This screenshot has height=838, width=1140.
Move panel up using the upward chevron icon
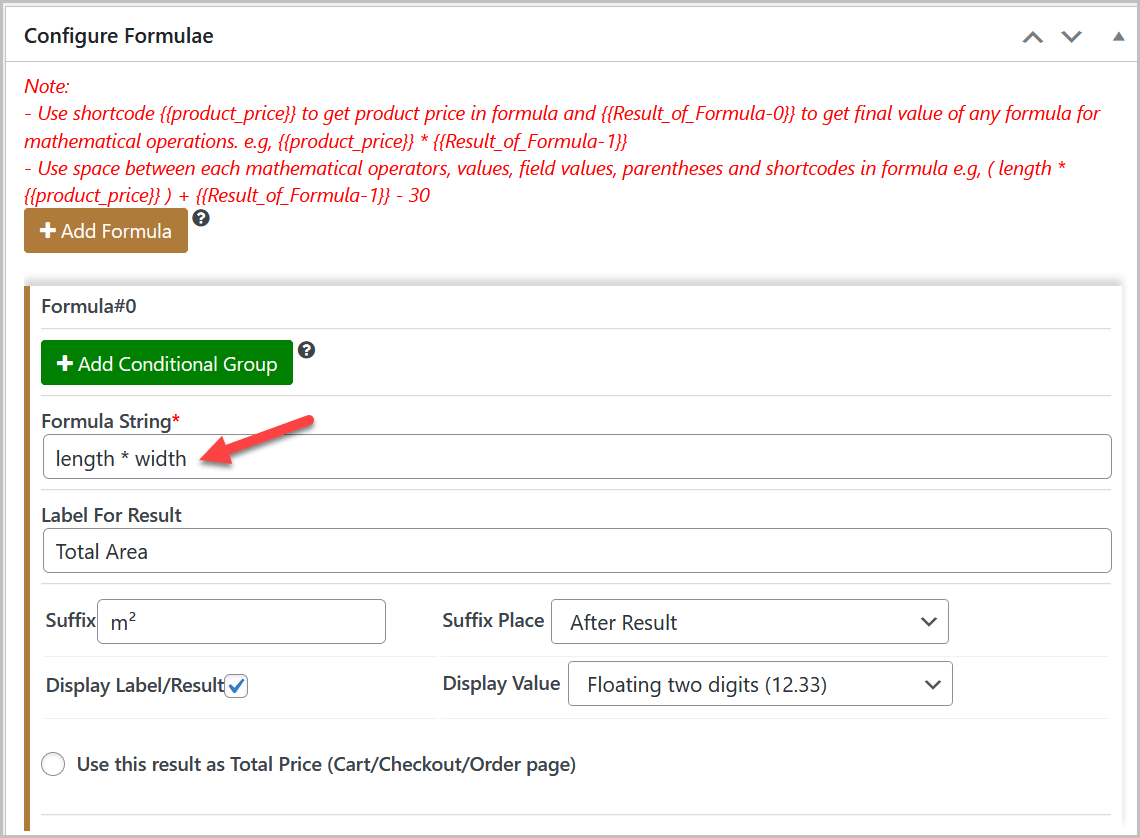coord(1032,36)
